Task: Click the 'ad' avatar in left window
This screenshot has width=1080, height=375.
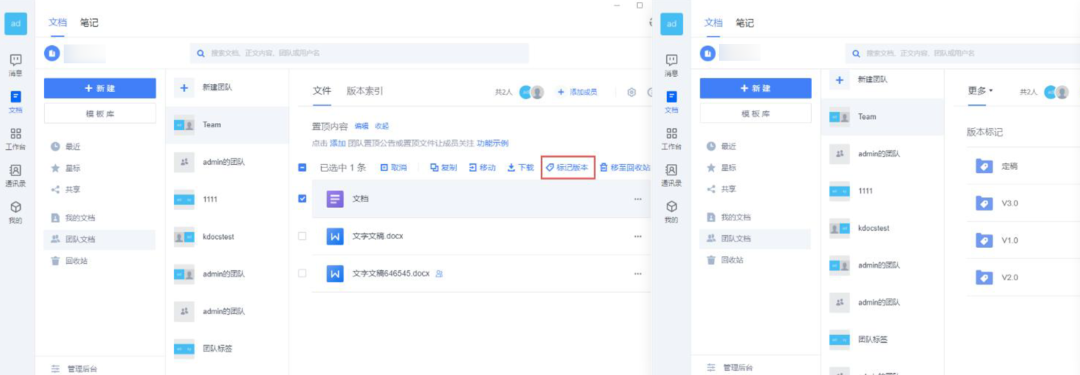Action: pos(16,23)
